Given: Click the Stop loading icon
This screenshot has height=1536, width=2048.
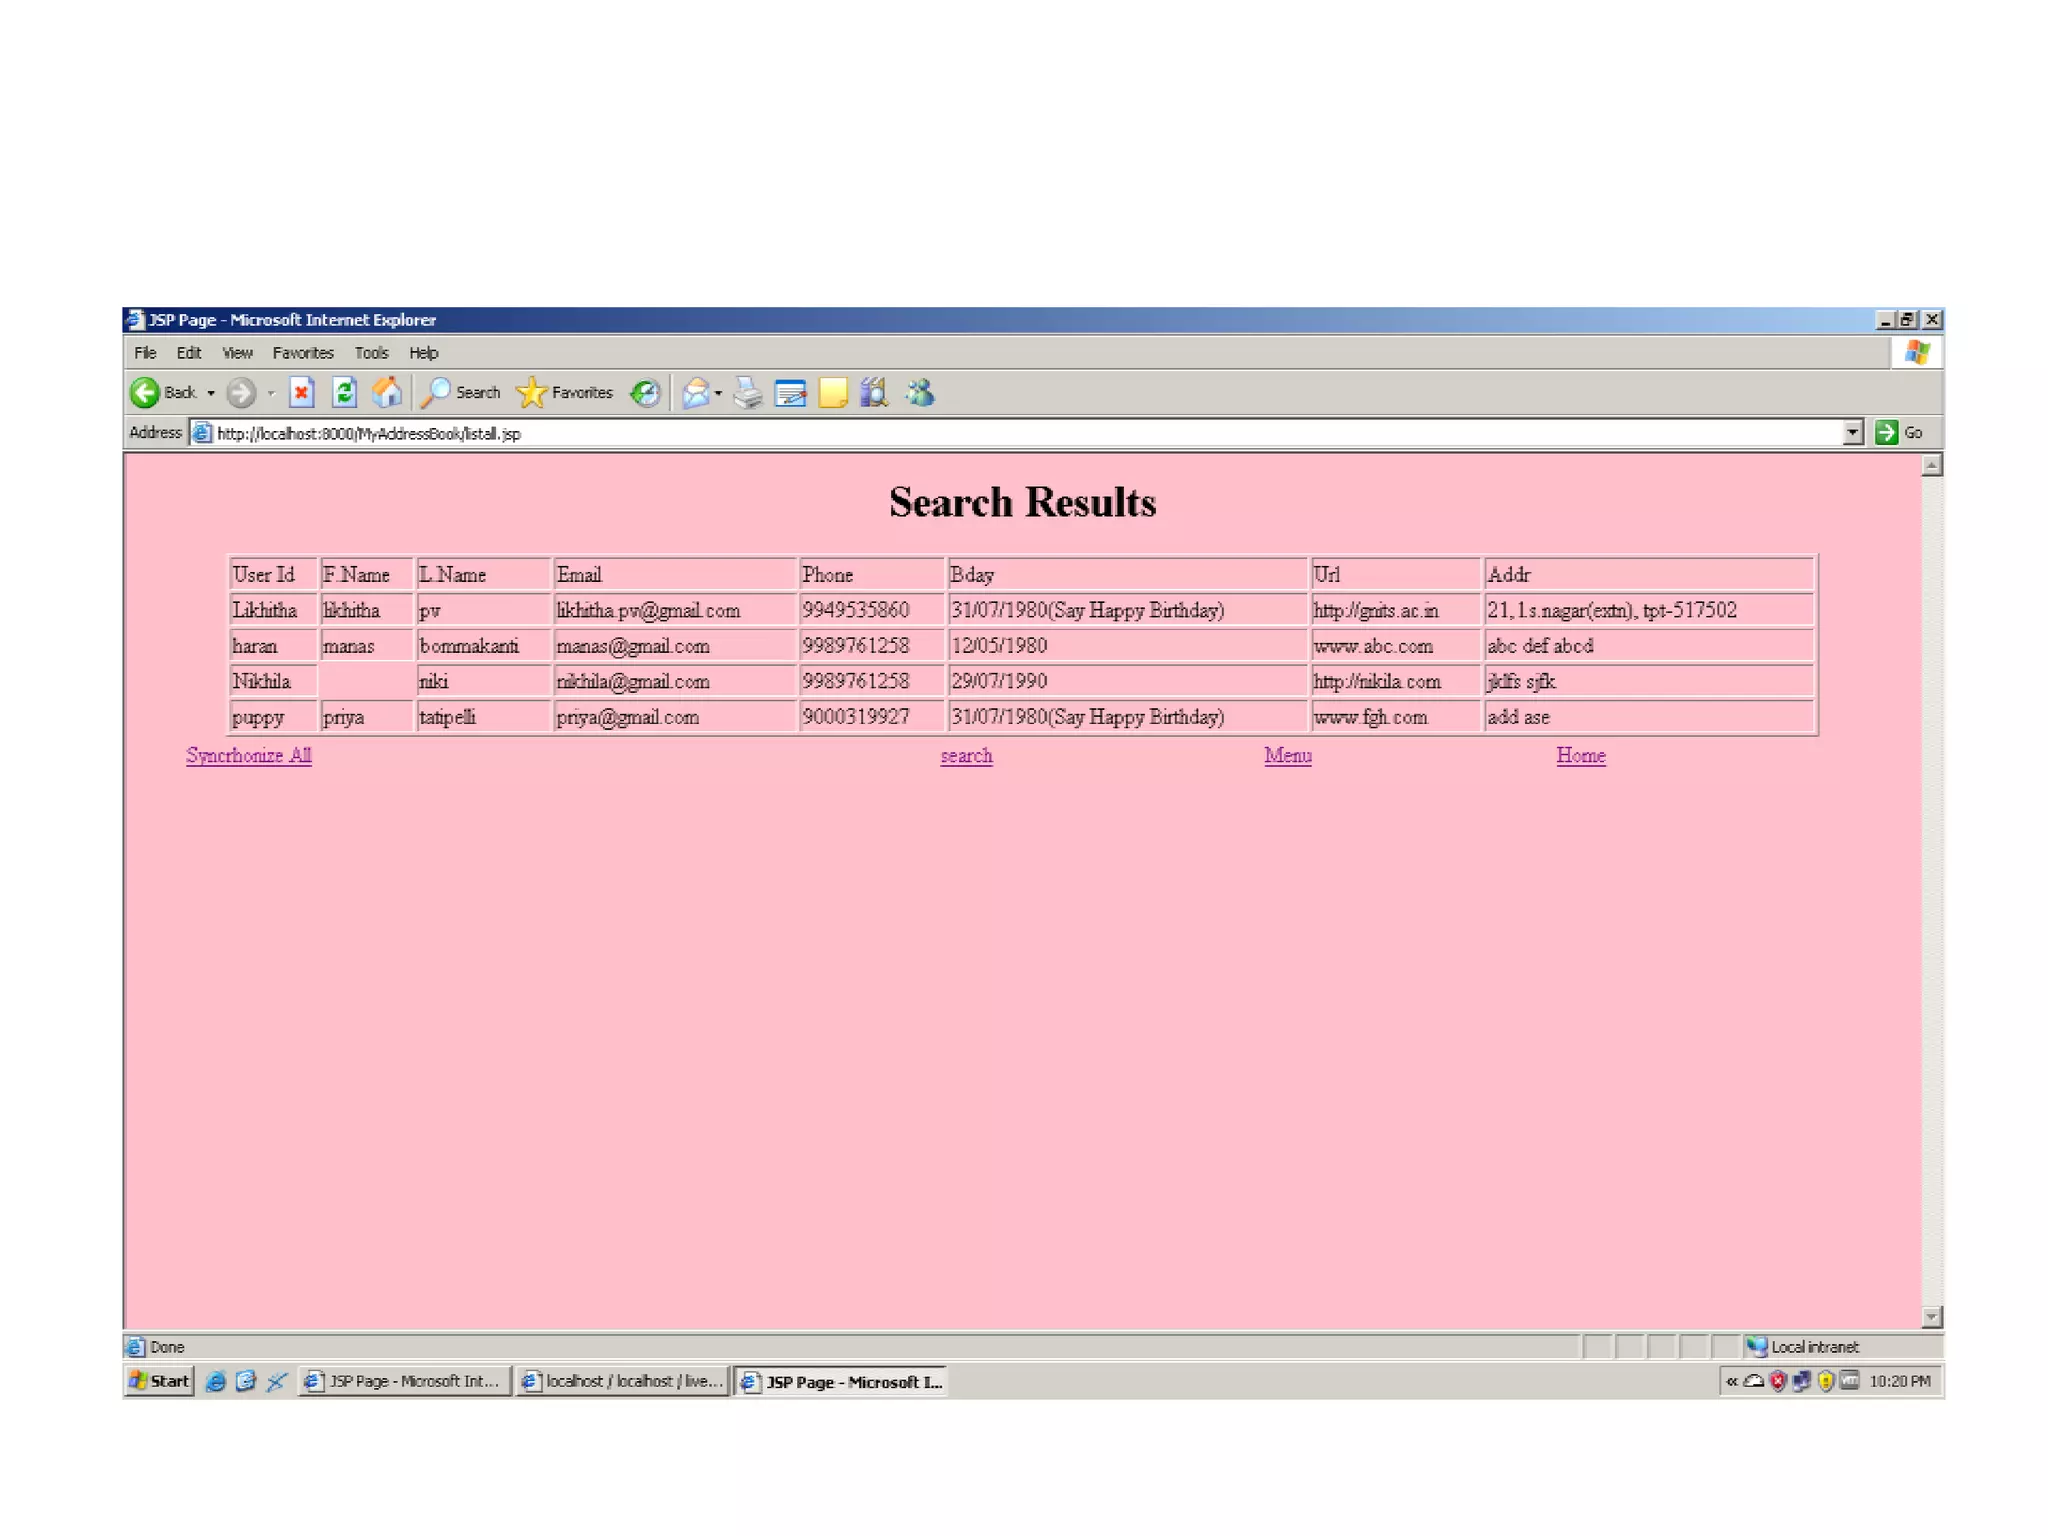Looking at the screenshot, I should pyautogui.click(x=301, y=392).
